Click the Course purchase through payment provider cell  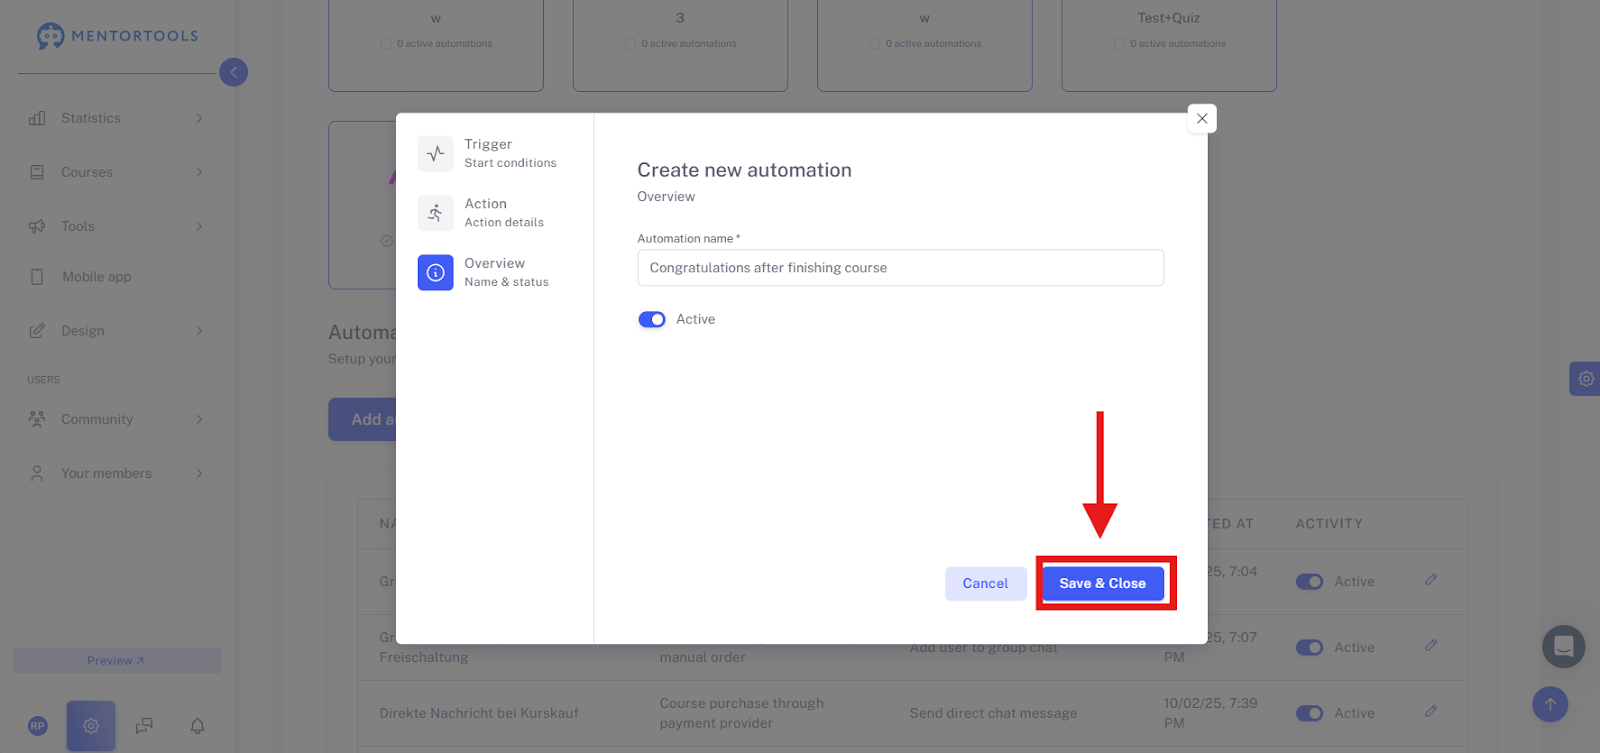tap(741, 714)
